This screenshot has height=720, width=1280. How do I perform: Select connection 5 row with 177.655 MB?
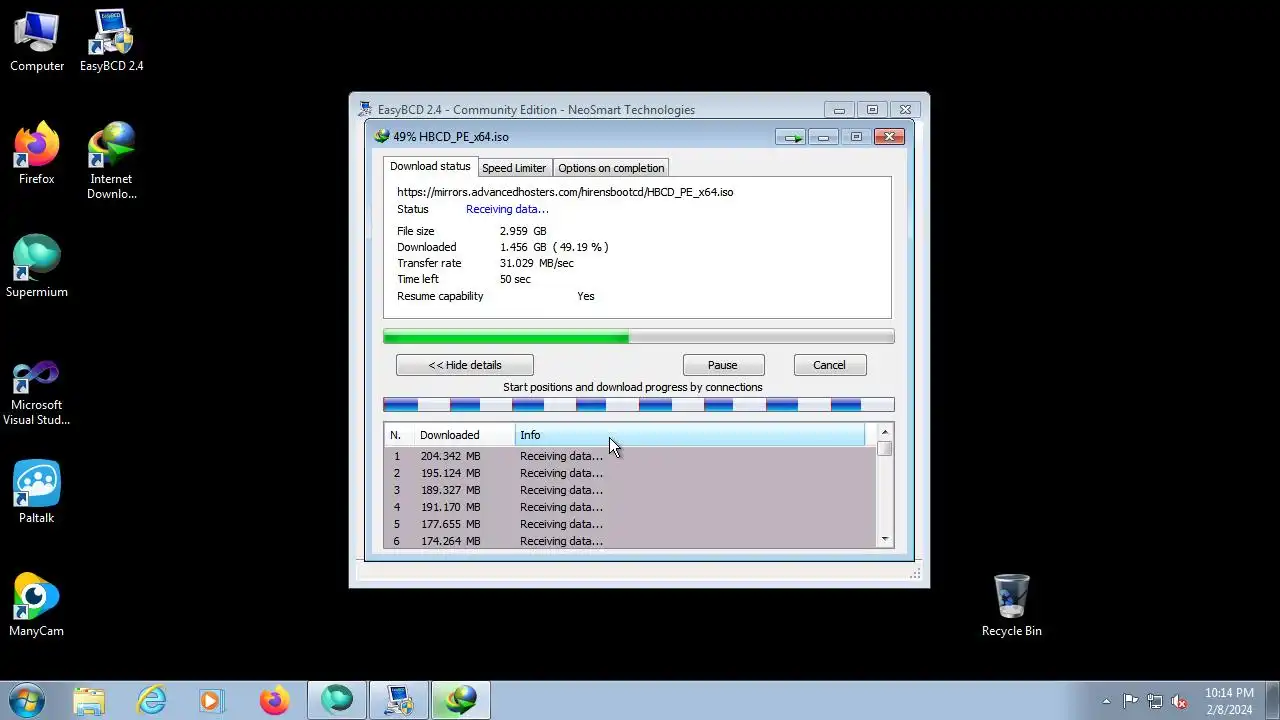tap(630, 524)
